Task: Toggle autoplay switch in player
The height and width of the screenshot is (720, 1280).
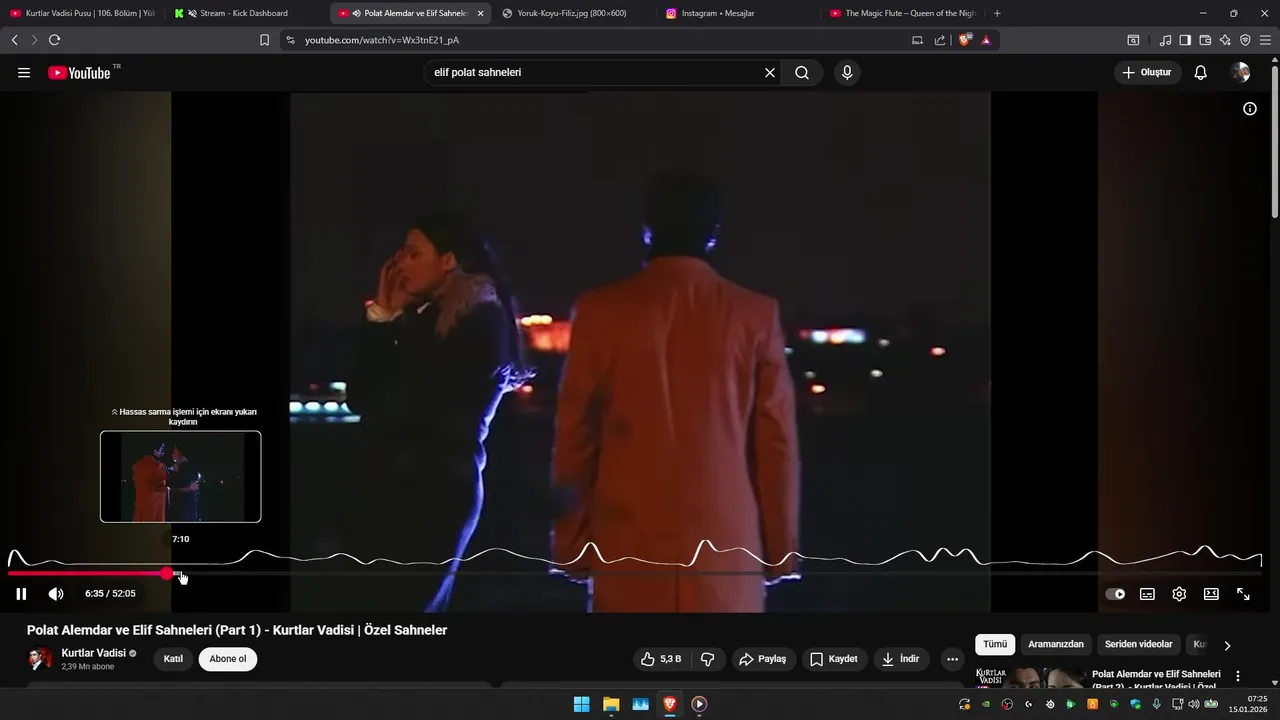Action: (1115, 594)
